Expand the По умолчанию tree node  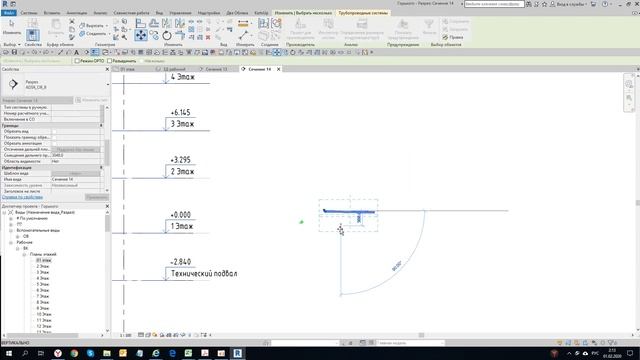pyautogui.click(x=11, y=218)
